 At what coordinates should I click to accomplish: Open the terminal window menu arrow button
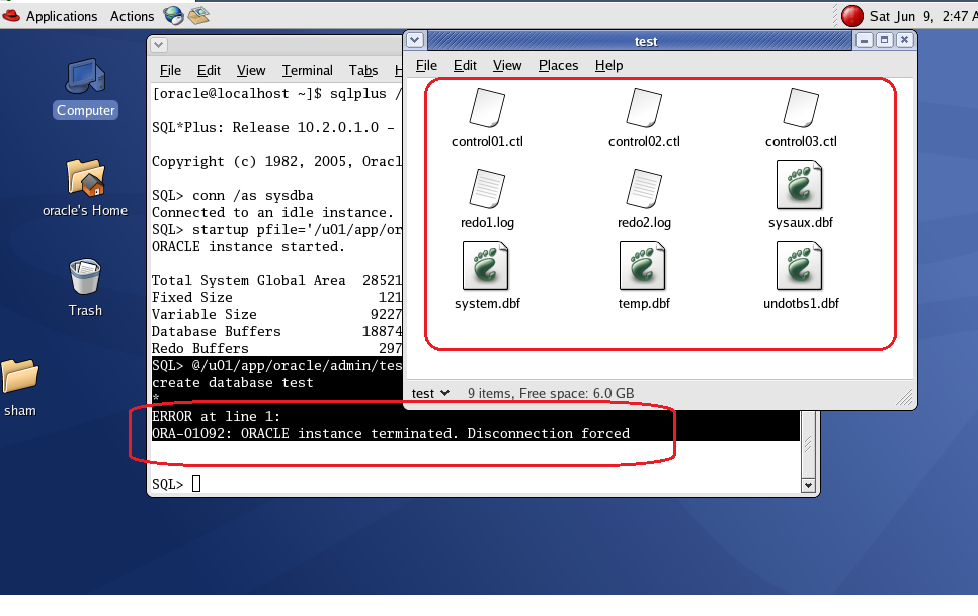160,44
